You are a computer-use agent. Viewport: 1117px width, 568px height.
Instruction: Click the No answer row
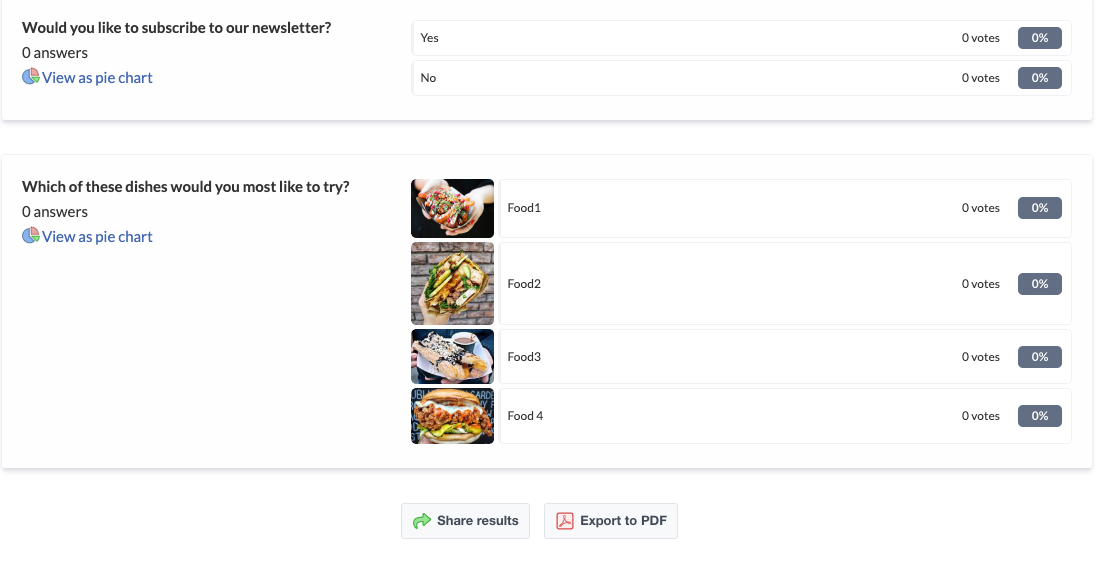tap(742, 78)
